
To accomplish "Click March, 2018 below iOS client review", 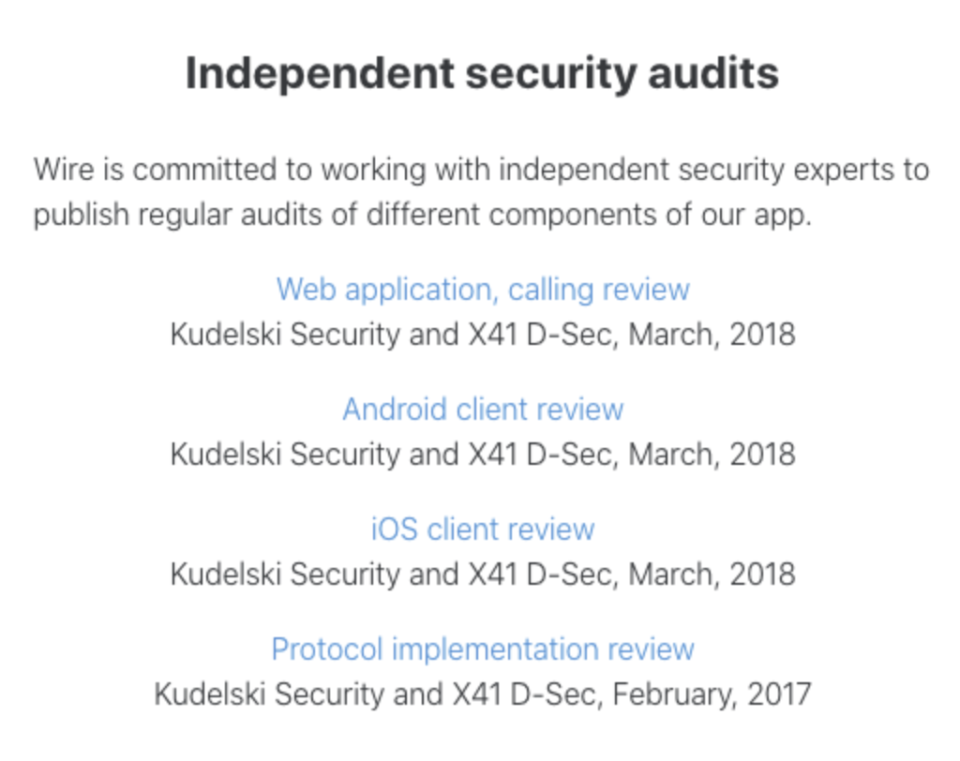I will 712,574.
